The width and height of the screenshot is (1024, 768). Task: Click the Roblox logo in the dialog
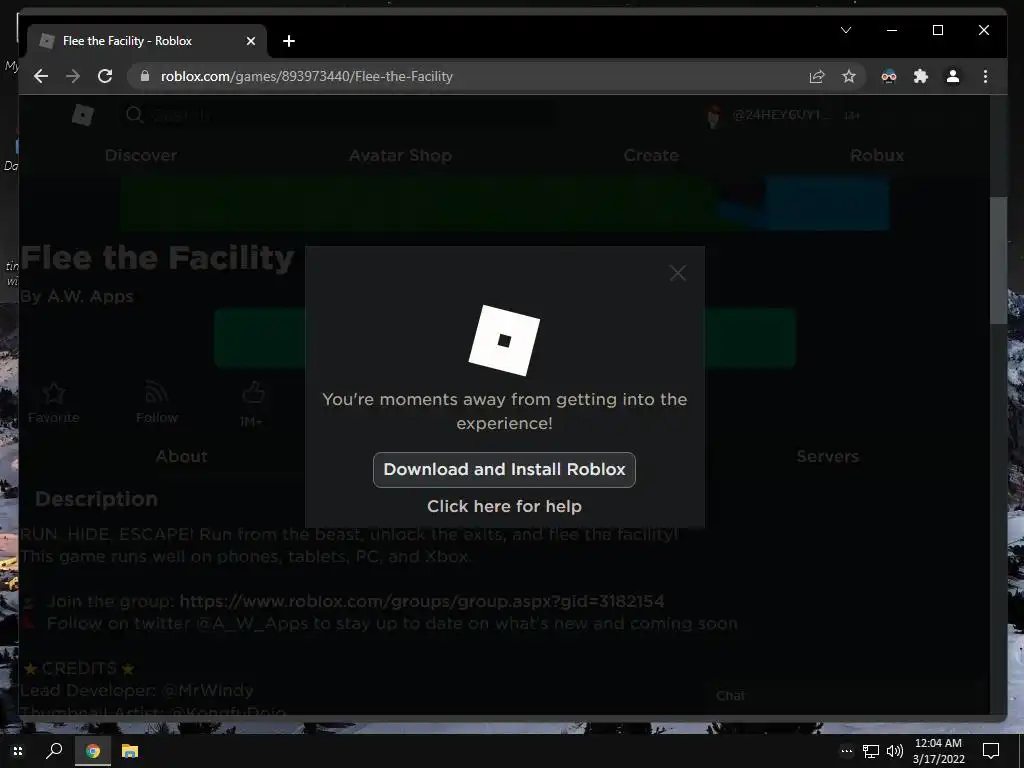[x=504, y=340]
